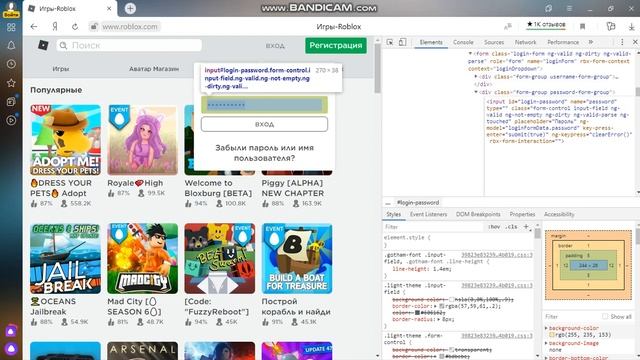
Task: Open the Аватар Магазин navigation link
Action: (x=154, y=69)
